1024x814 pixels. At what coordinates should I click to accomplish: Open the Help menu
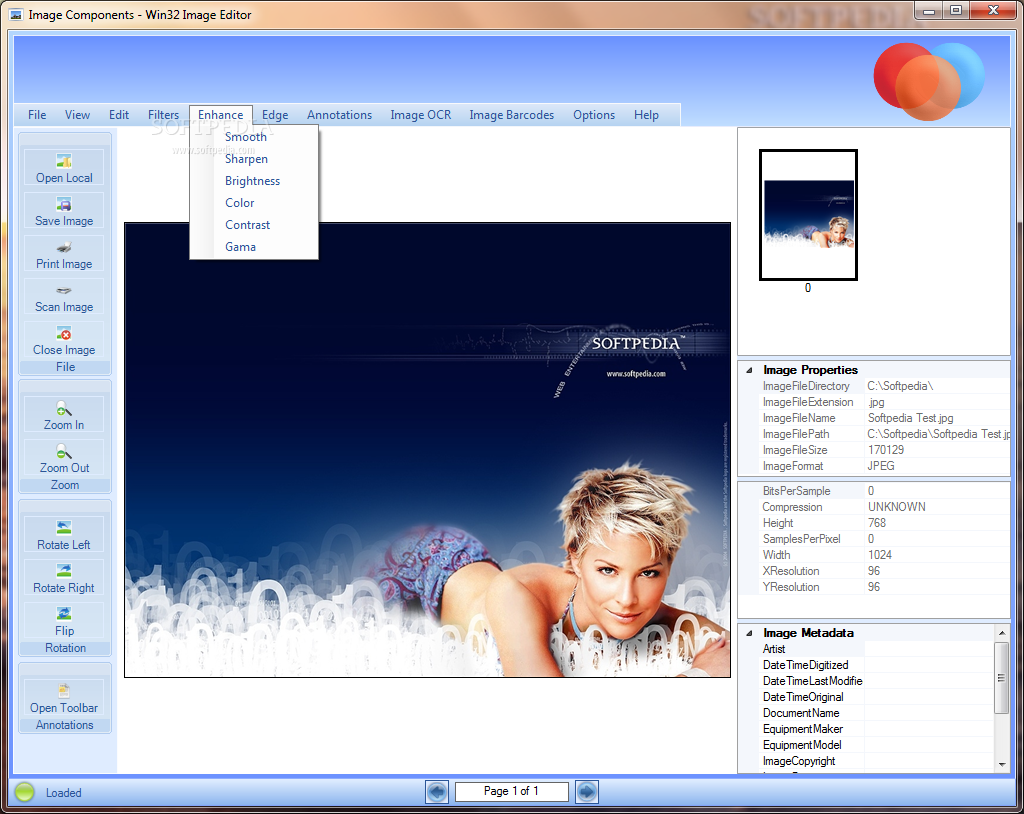tap(646, 115)
